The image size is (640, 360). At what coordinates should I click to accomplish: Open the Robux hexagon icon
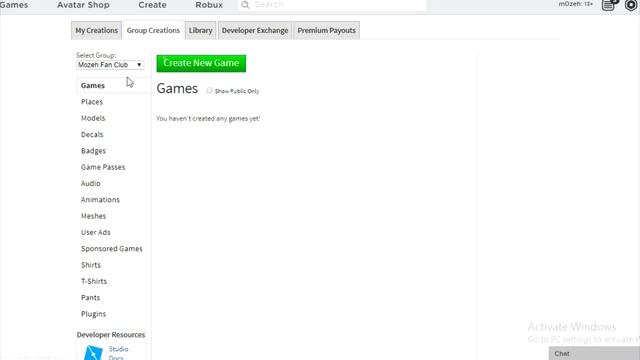[x=631, y=5]
